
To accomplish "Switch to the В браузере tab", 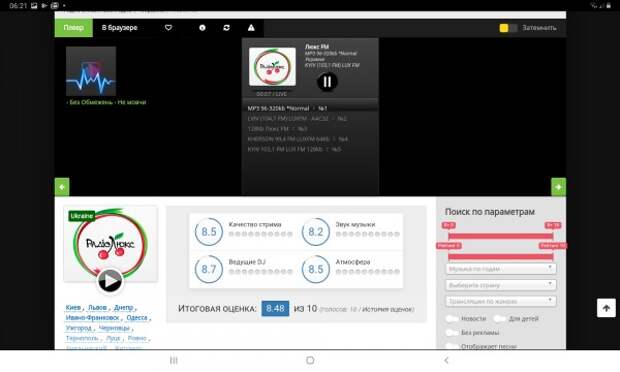I will [119, 28].
